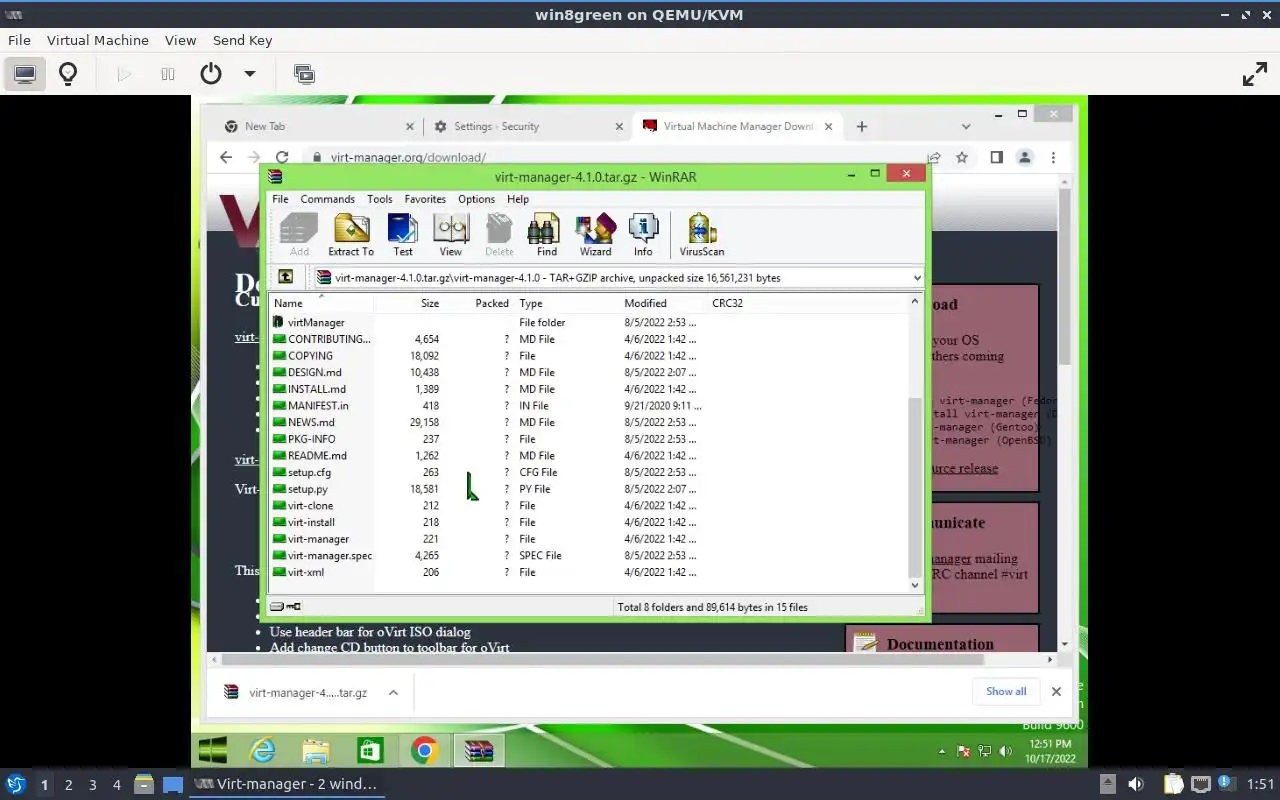
Task: Click the Add archive icon in WinRAR
Action: click(x=299, y=235)
